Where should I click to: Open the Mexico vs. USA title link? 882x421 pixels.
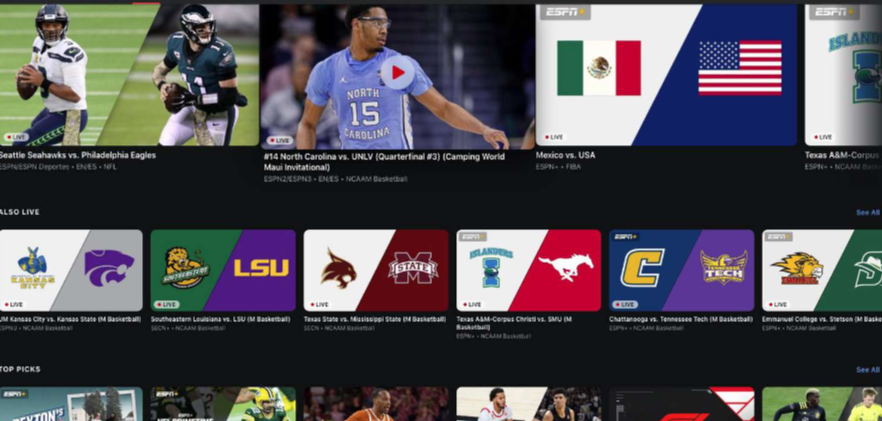(x=565, y=156)
